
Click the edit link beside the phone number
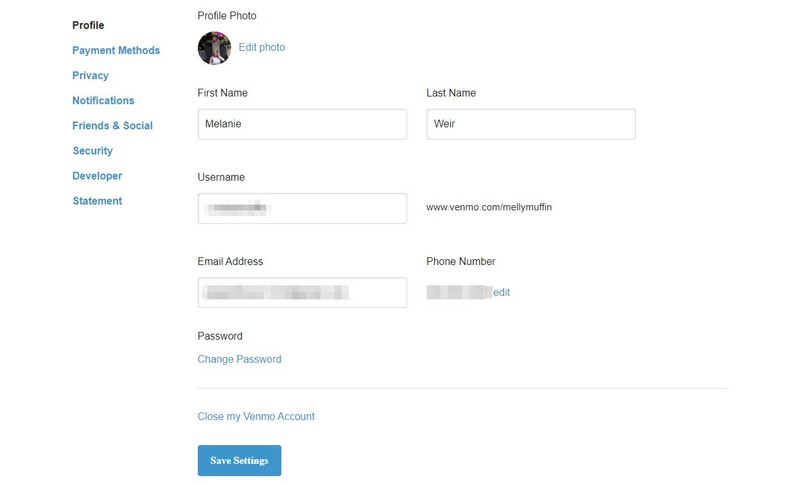(501, 292)
